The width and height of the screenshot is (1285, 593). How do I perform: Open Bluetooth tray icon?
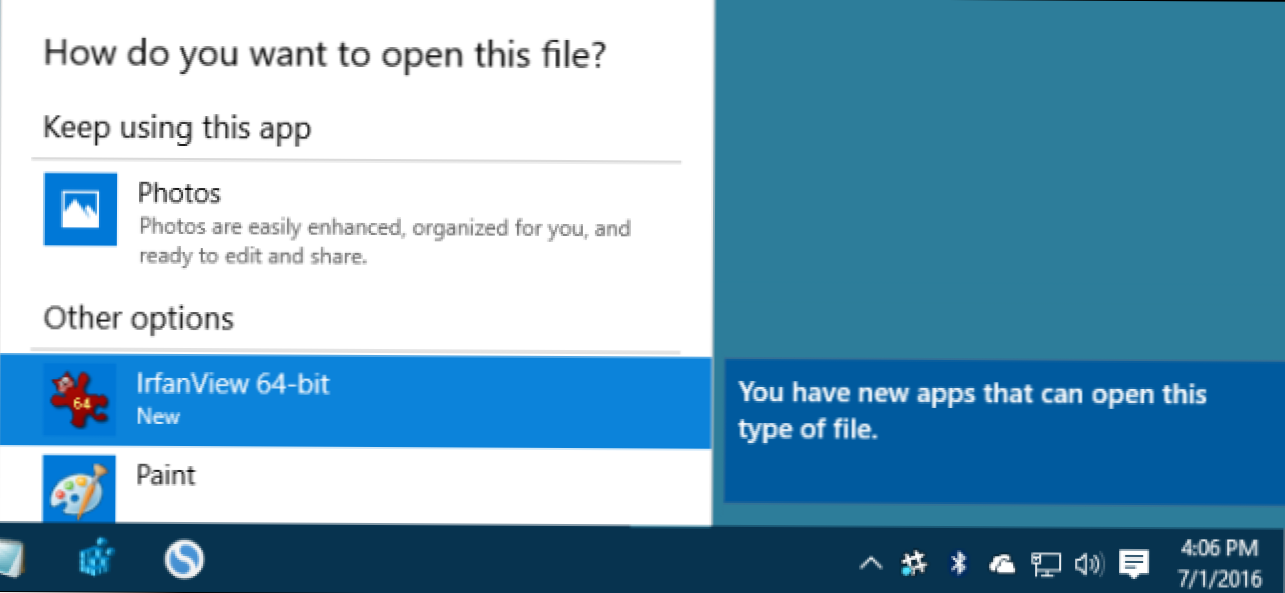958,564
